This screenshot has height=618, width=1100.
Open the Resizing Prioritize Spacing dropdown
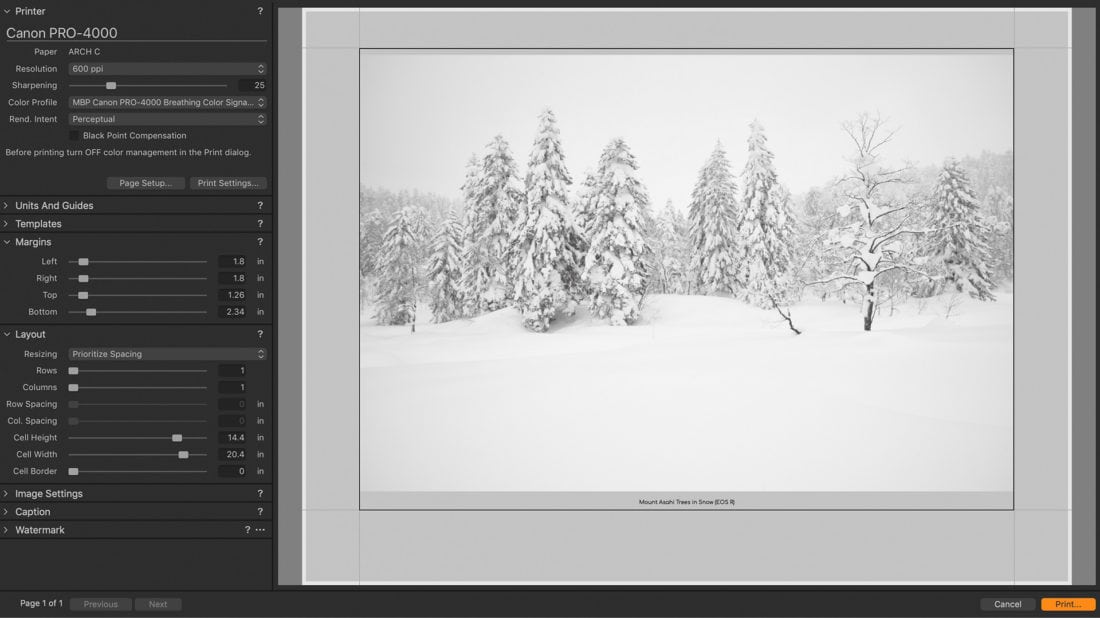pyautogui.click(x=167, y=354)
